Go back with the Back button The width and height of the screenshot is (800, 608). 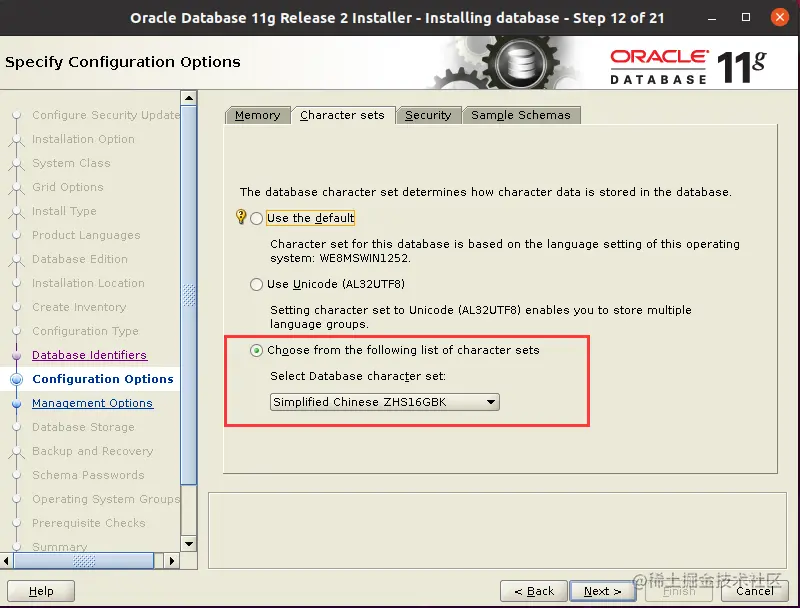534,591
